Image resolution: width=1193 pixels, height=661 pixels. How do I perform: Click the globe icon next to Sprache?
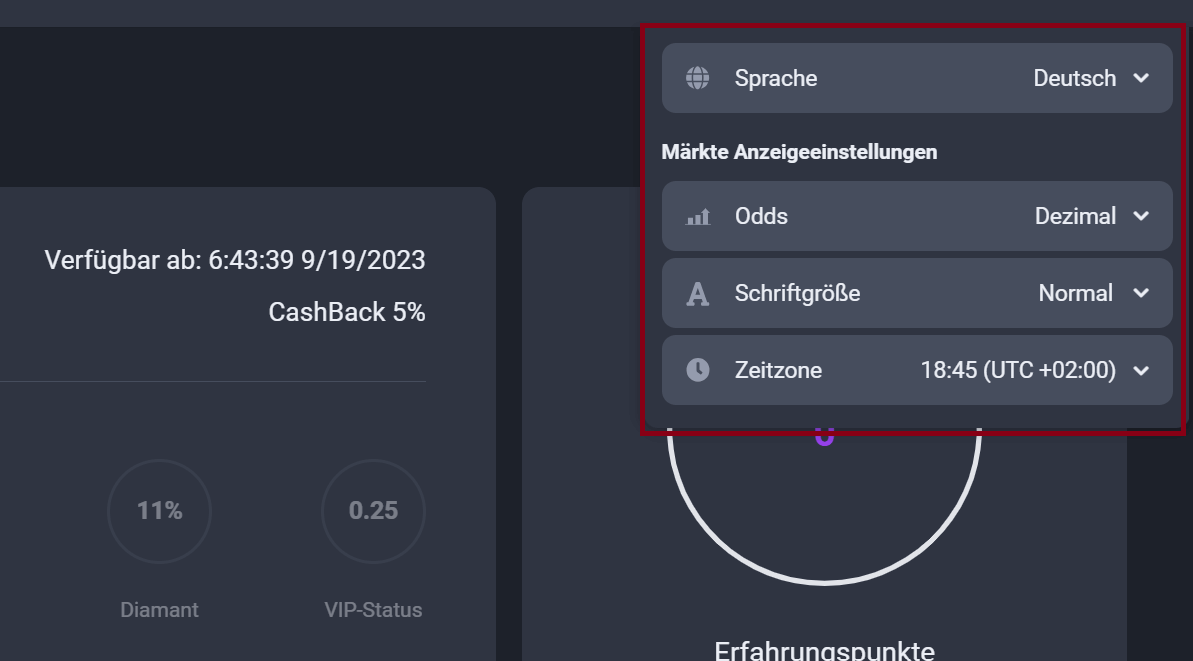[x=696, y=77]
